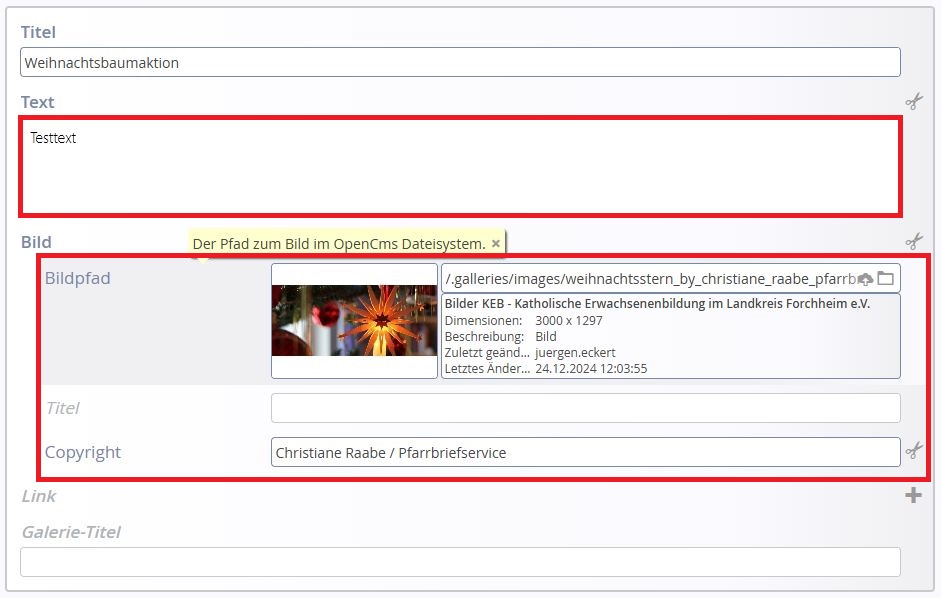Click the Galerie-Titel input field

[x=460, y=562]
